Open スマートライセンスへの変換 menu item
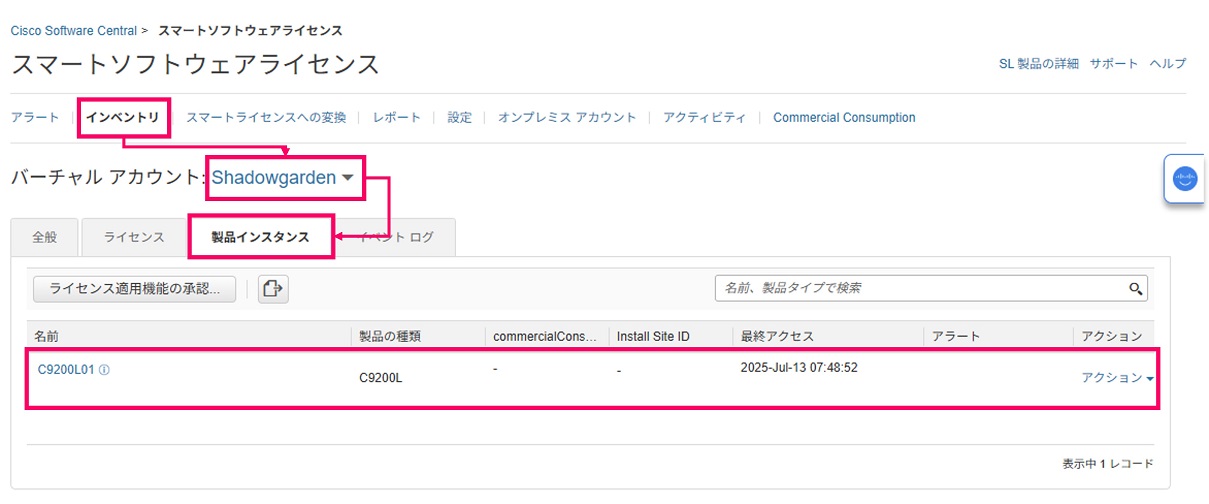 click(266, 117)
